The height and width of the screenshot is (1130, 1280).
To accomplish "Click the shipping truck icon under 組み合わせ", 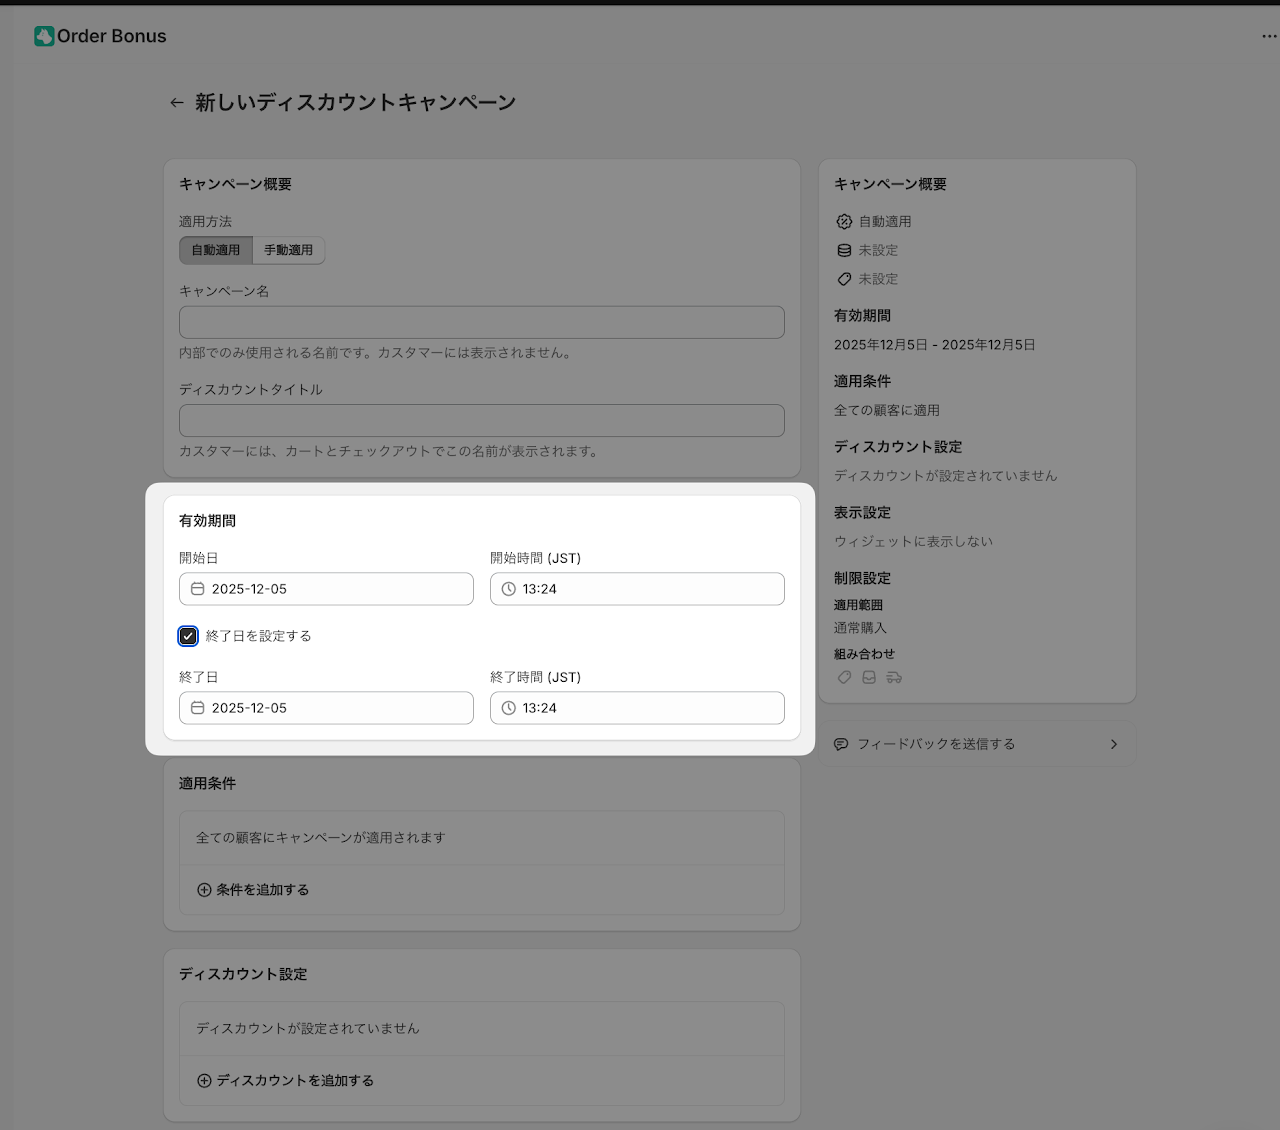I will point(894,678).
